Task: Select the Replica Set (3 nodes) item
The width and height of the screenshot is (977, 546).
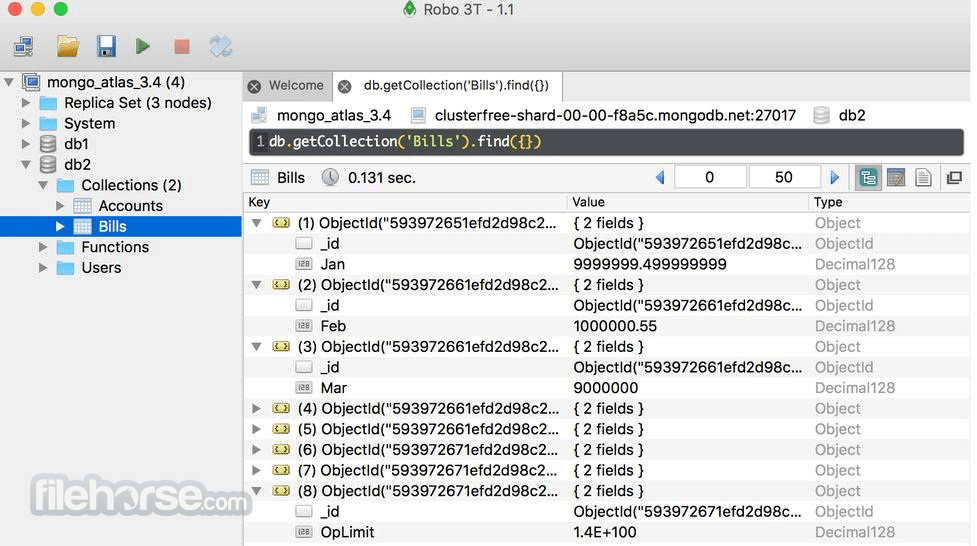Action: [x=138, y=102]
